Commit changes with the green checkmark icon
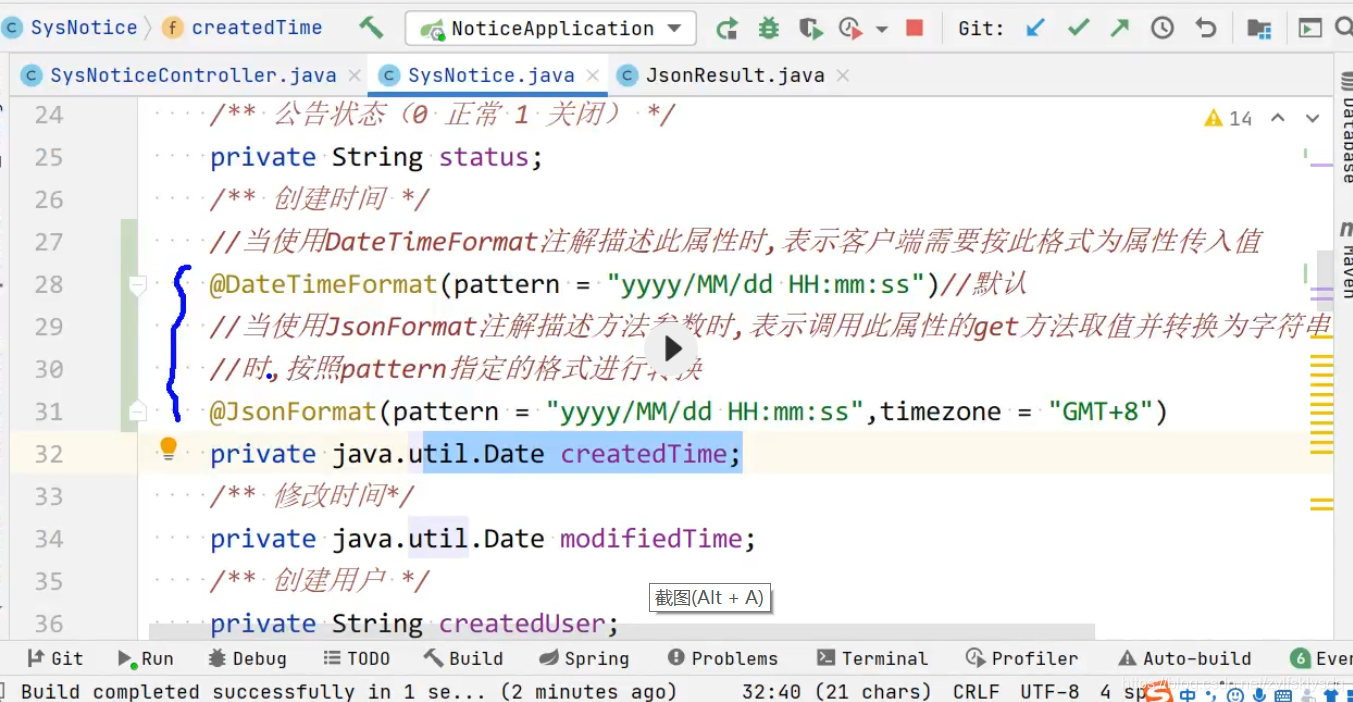 pos(1078,28)
